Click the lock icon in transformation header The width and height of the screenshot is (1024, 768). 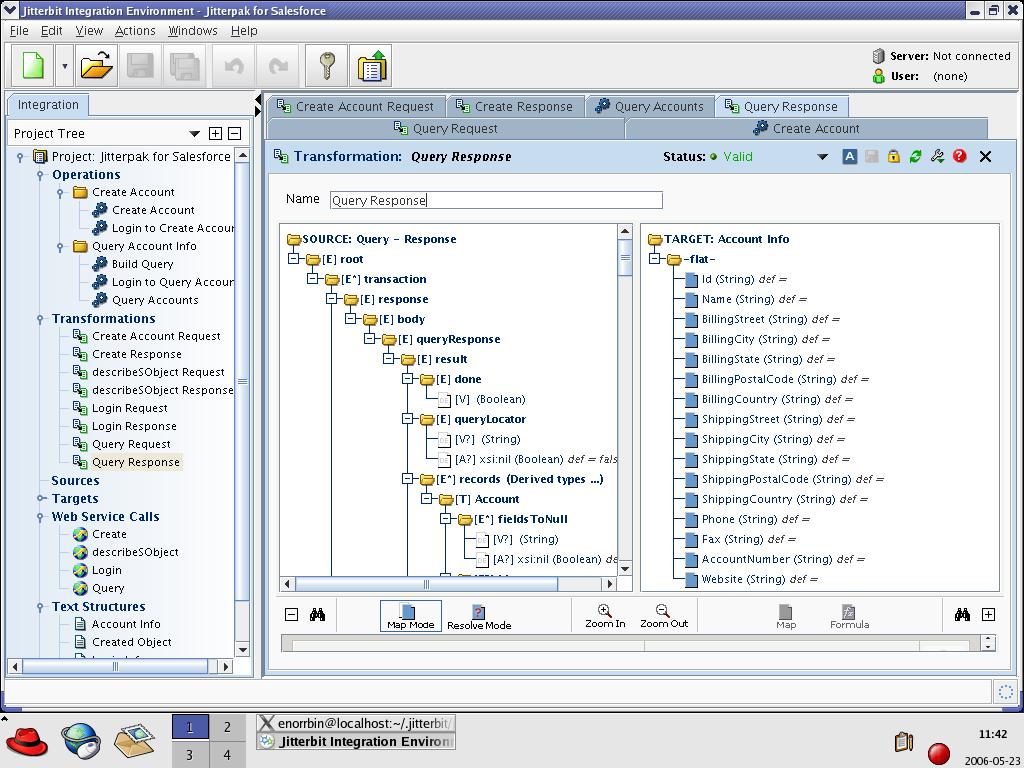893,156
